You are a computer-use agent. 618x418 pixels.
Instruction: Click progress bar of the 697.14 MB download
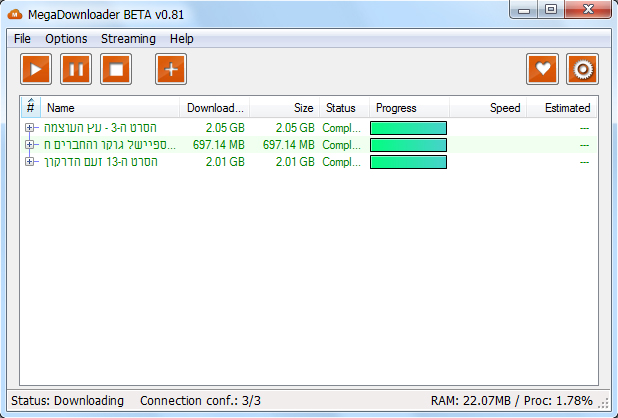pyautogui.click(x=408, y=145)
